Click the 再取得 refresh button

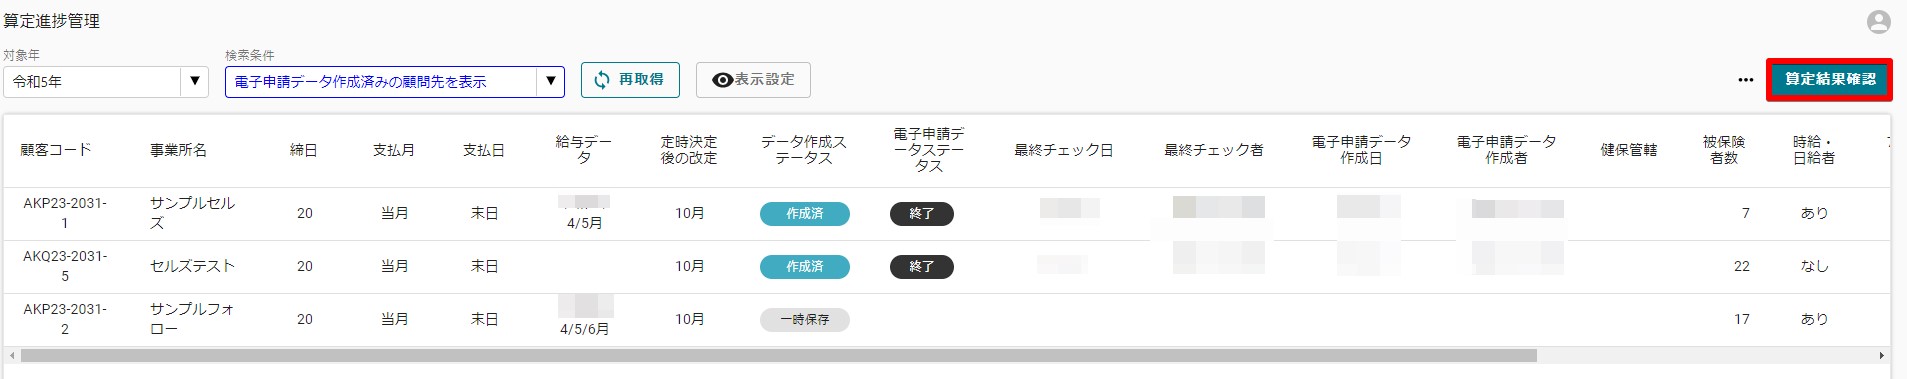point(630,80)
